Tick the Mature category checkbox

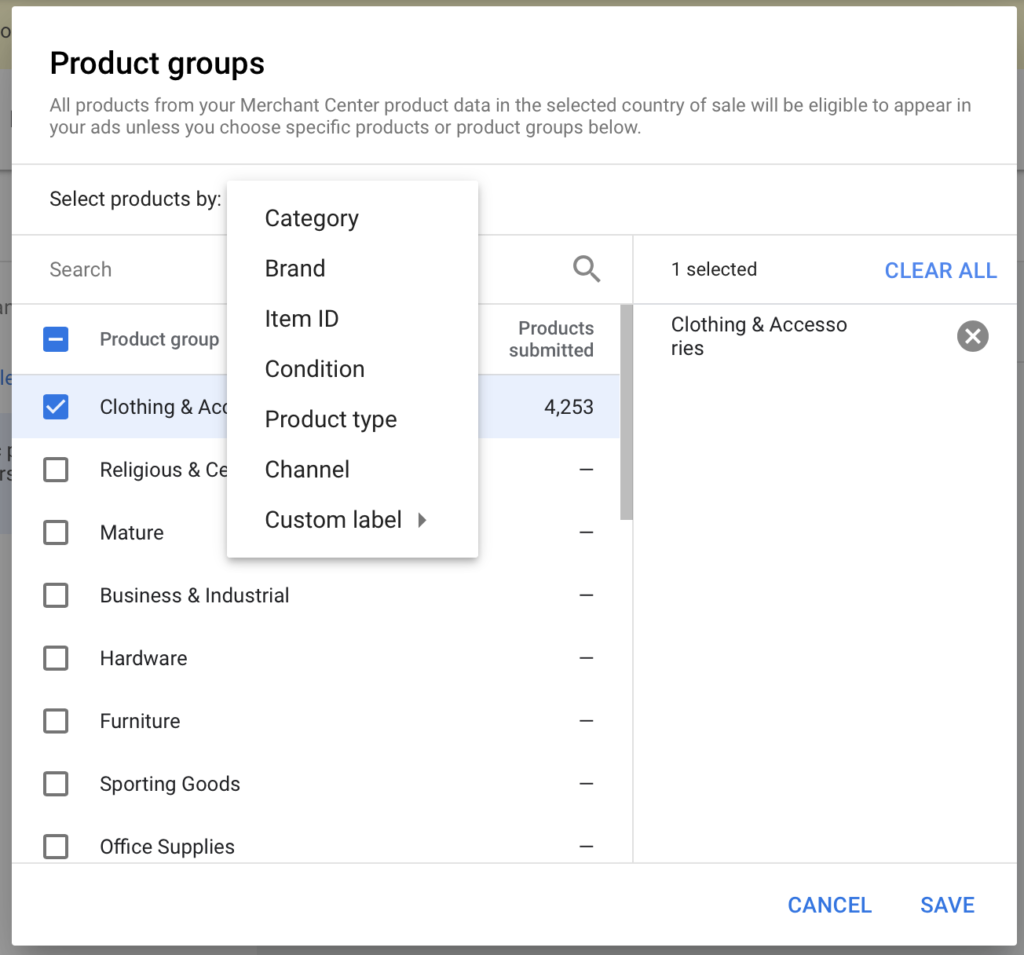point(56,532)
